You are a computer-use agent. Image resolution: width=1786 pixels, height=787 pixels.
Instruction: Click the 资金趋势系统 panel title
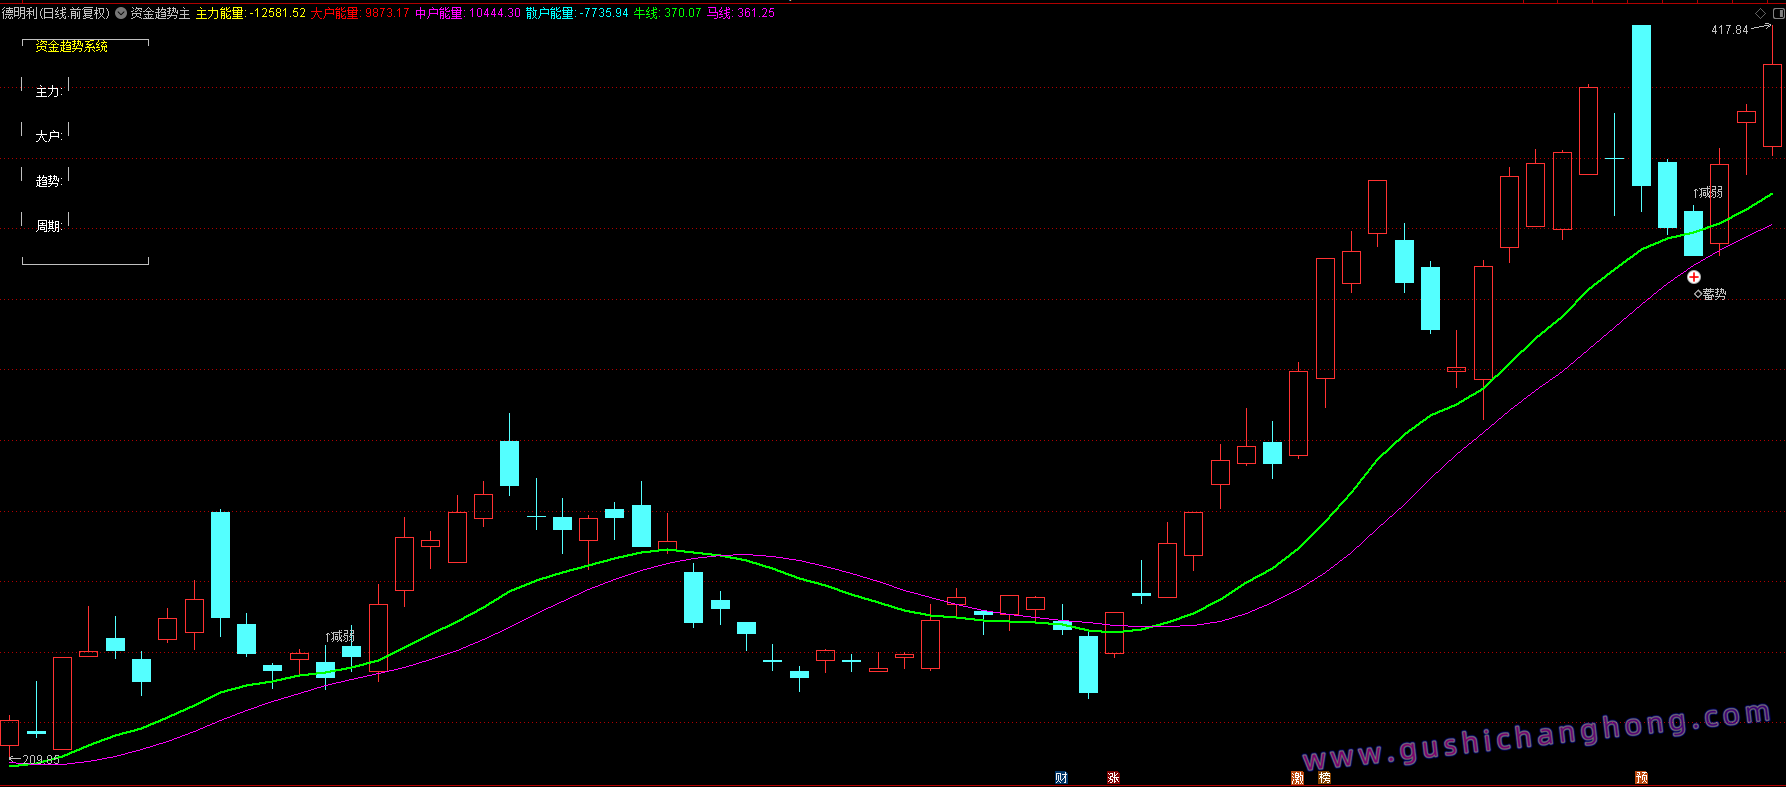click(72, 46)
